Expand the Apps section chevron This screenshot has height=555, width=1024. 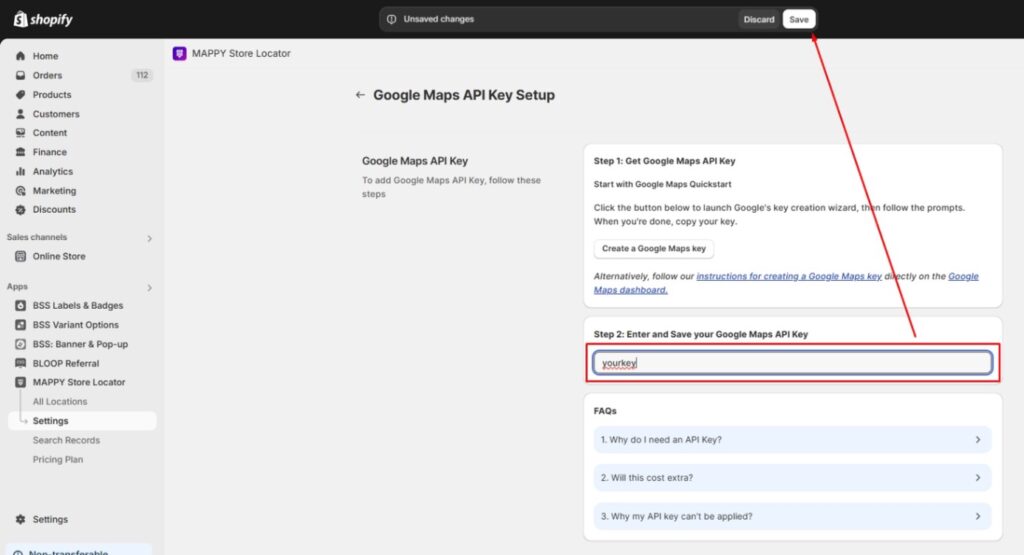(x=150, y=287)
